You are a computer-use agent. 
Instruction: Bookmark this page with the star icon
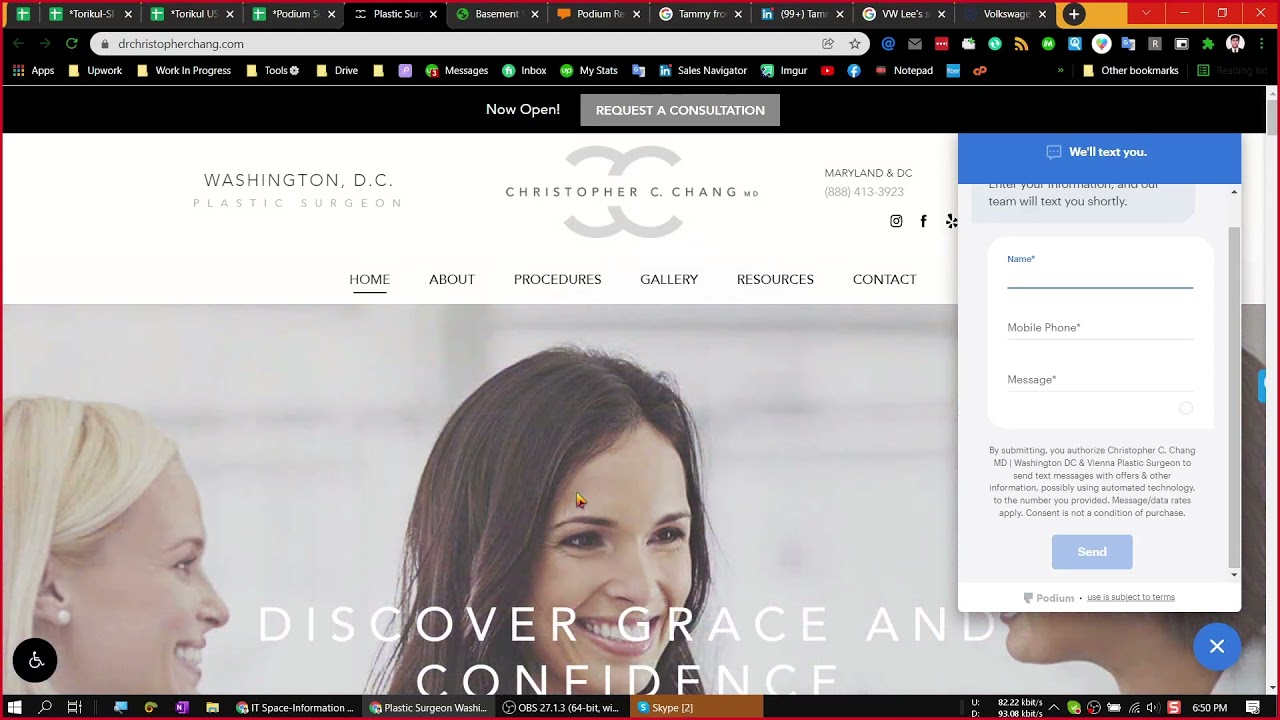click(855, 44)
